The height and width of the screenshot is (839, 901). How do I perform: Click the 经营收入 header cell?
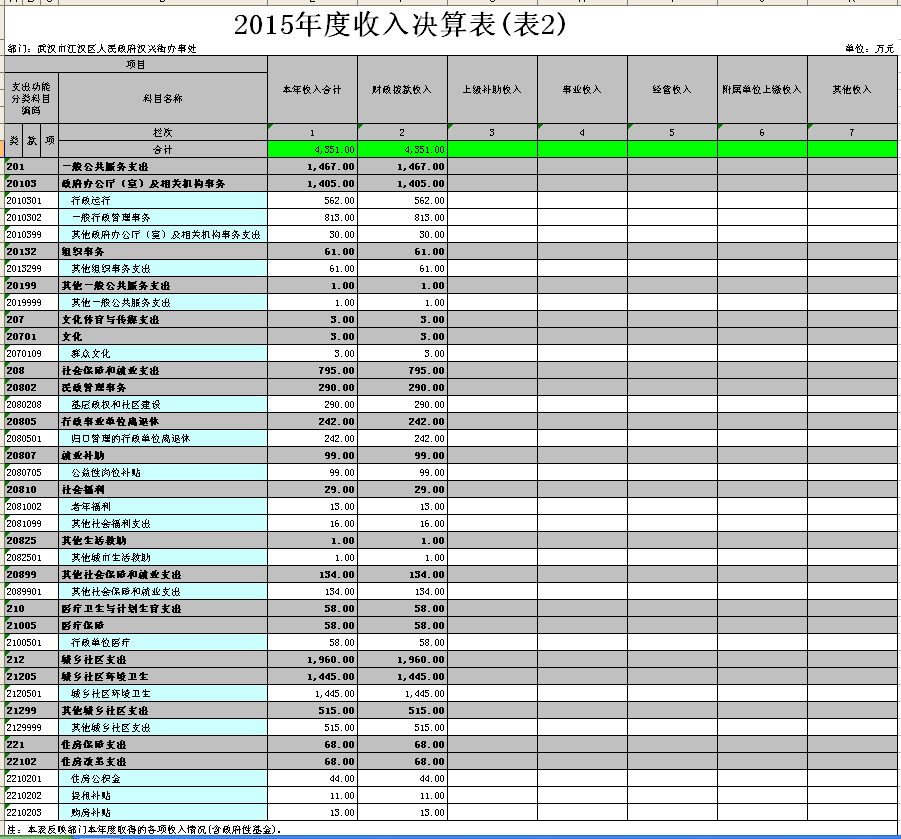pos(672,90)
